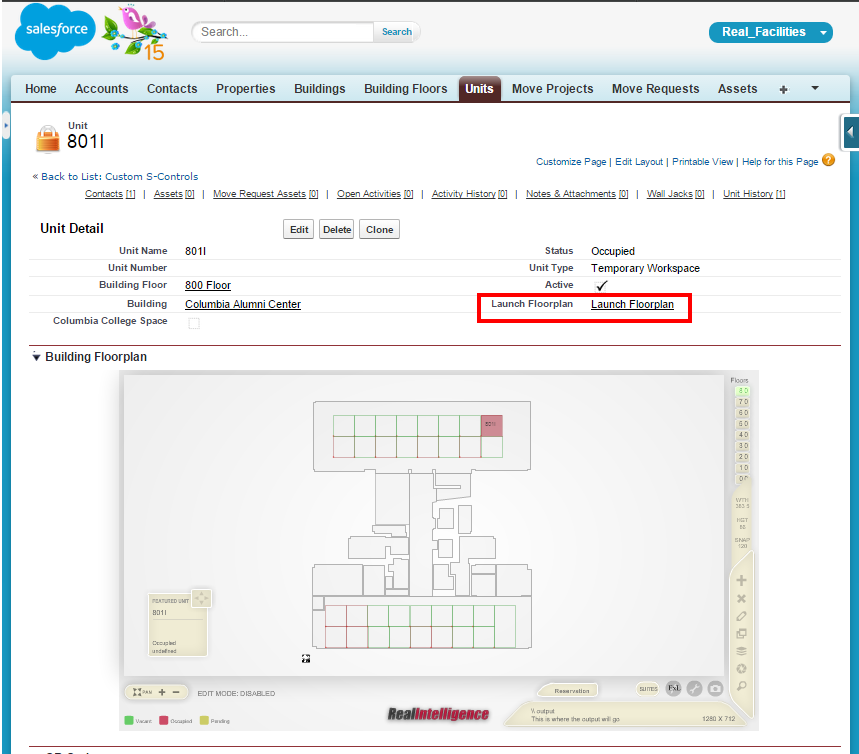Screen dimensions: 859x754
Task: Click the wrench settings icon below floorplan
Action: tap(694, 689)
